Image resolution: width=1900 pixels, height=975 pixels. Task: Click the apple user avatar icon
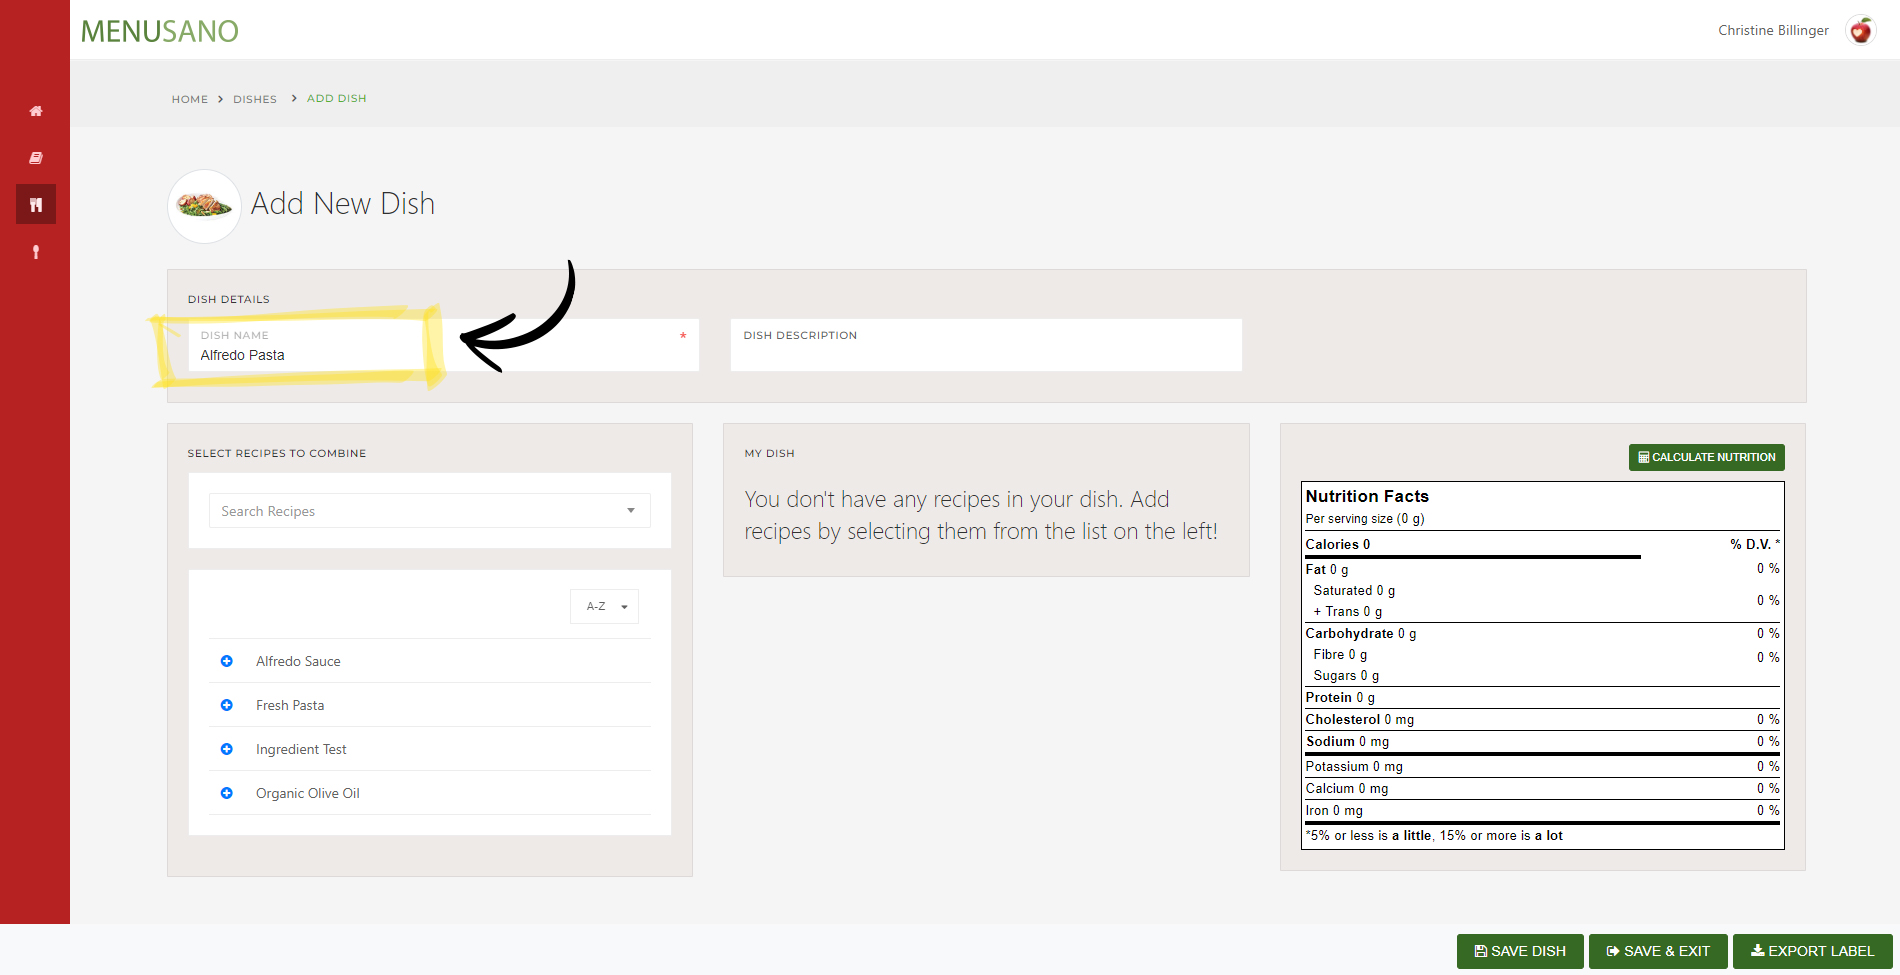point(1860,31)
